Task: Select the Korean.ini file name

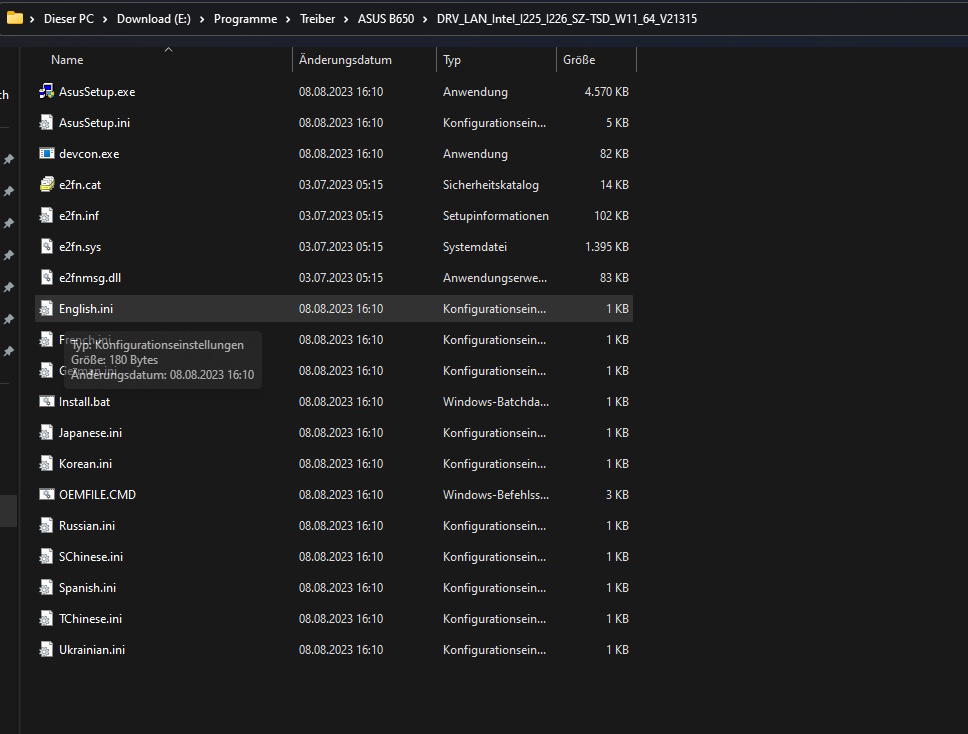Action: point(85,464)
